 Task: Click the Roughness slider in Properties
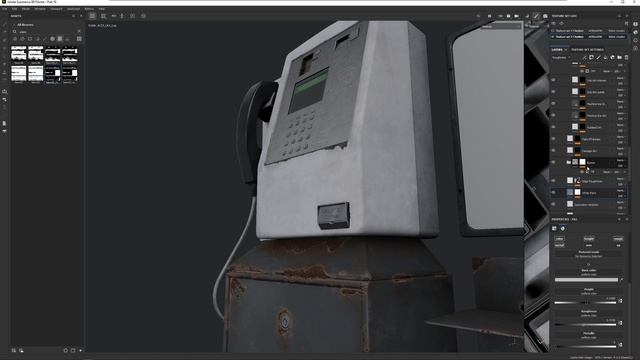coord(585,324)
